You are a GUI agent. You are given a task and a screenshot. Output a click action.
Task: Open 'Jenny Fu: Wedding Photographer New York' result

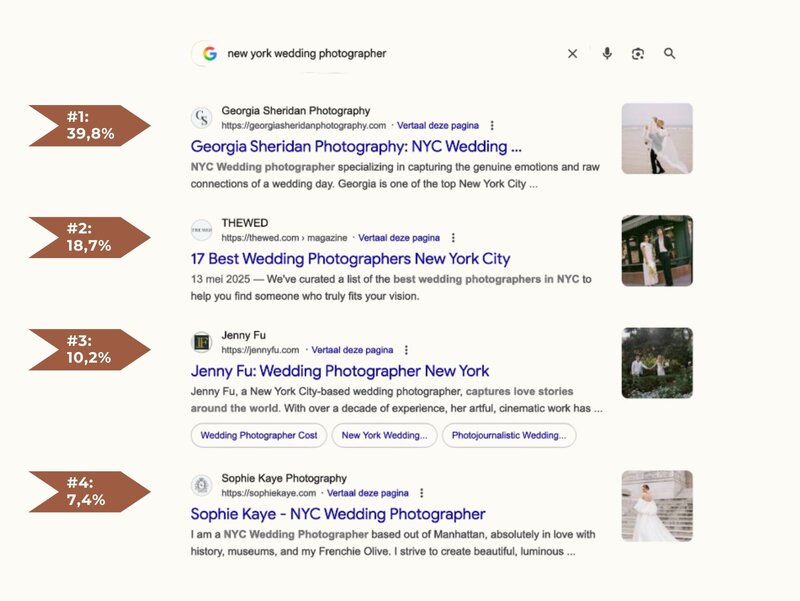pos(340,371)
